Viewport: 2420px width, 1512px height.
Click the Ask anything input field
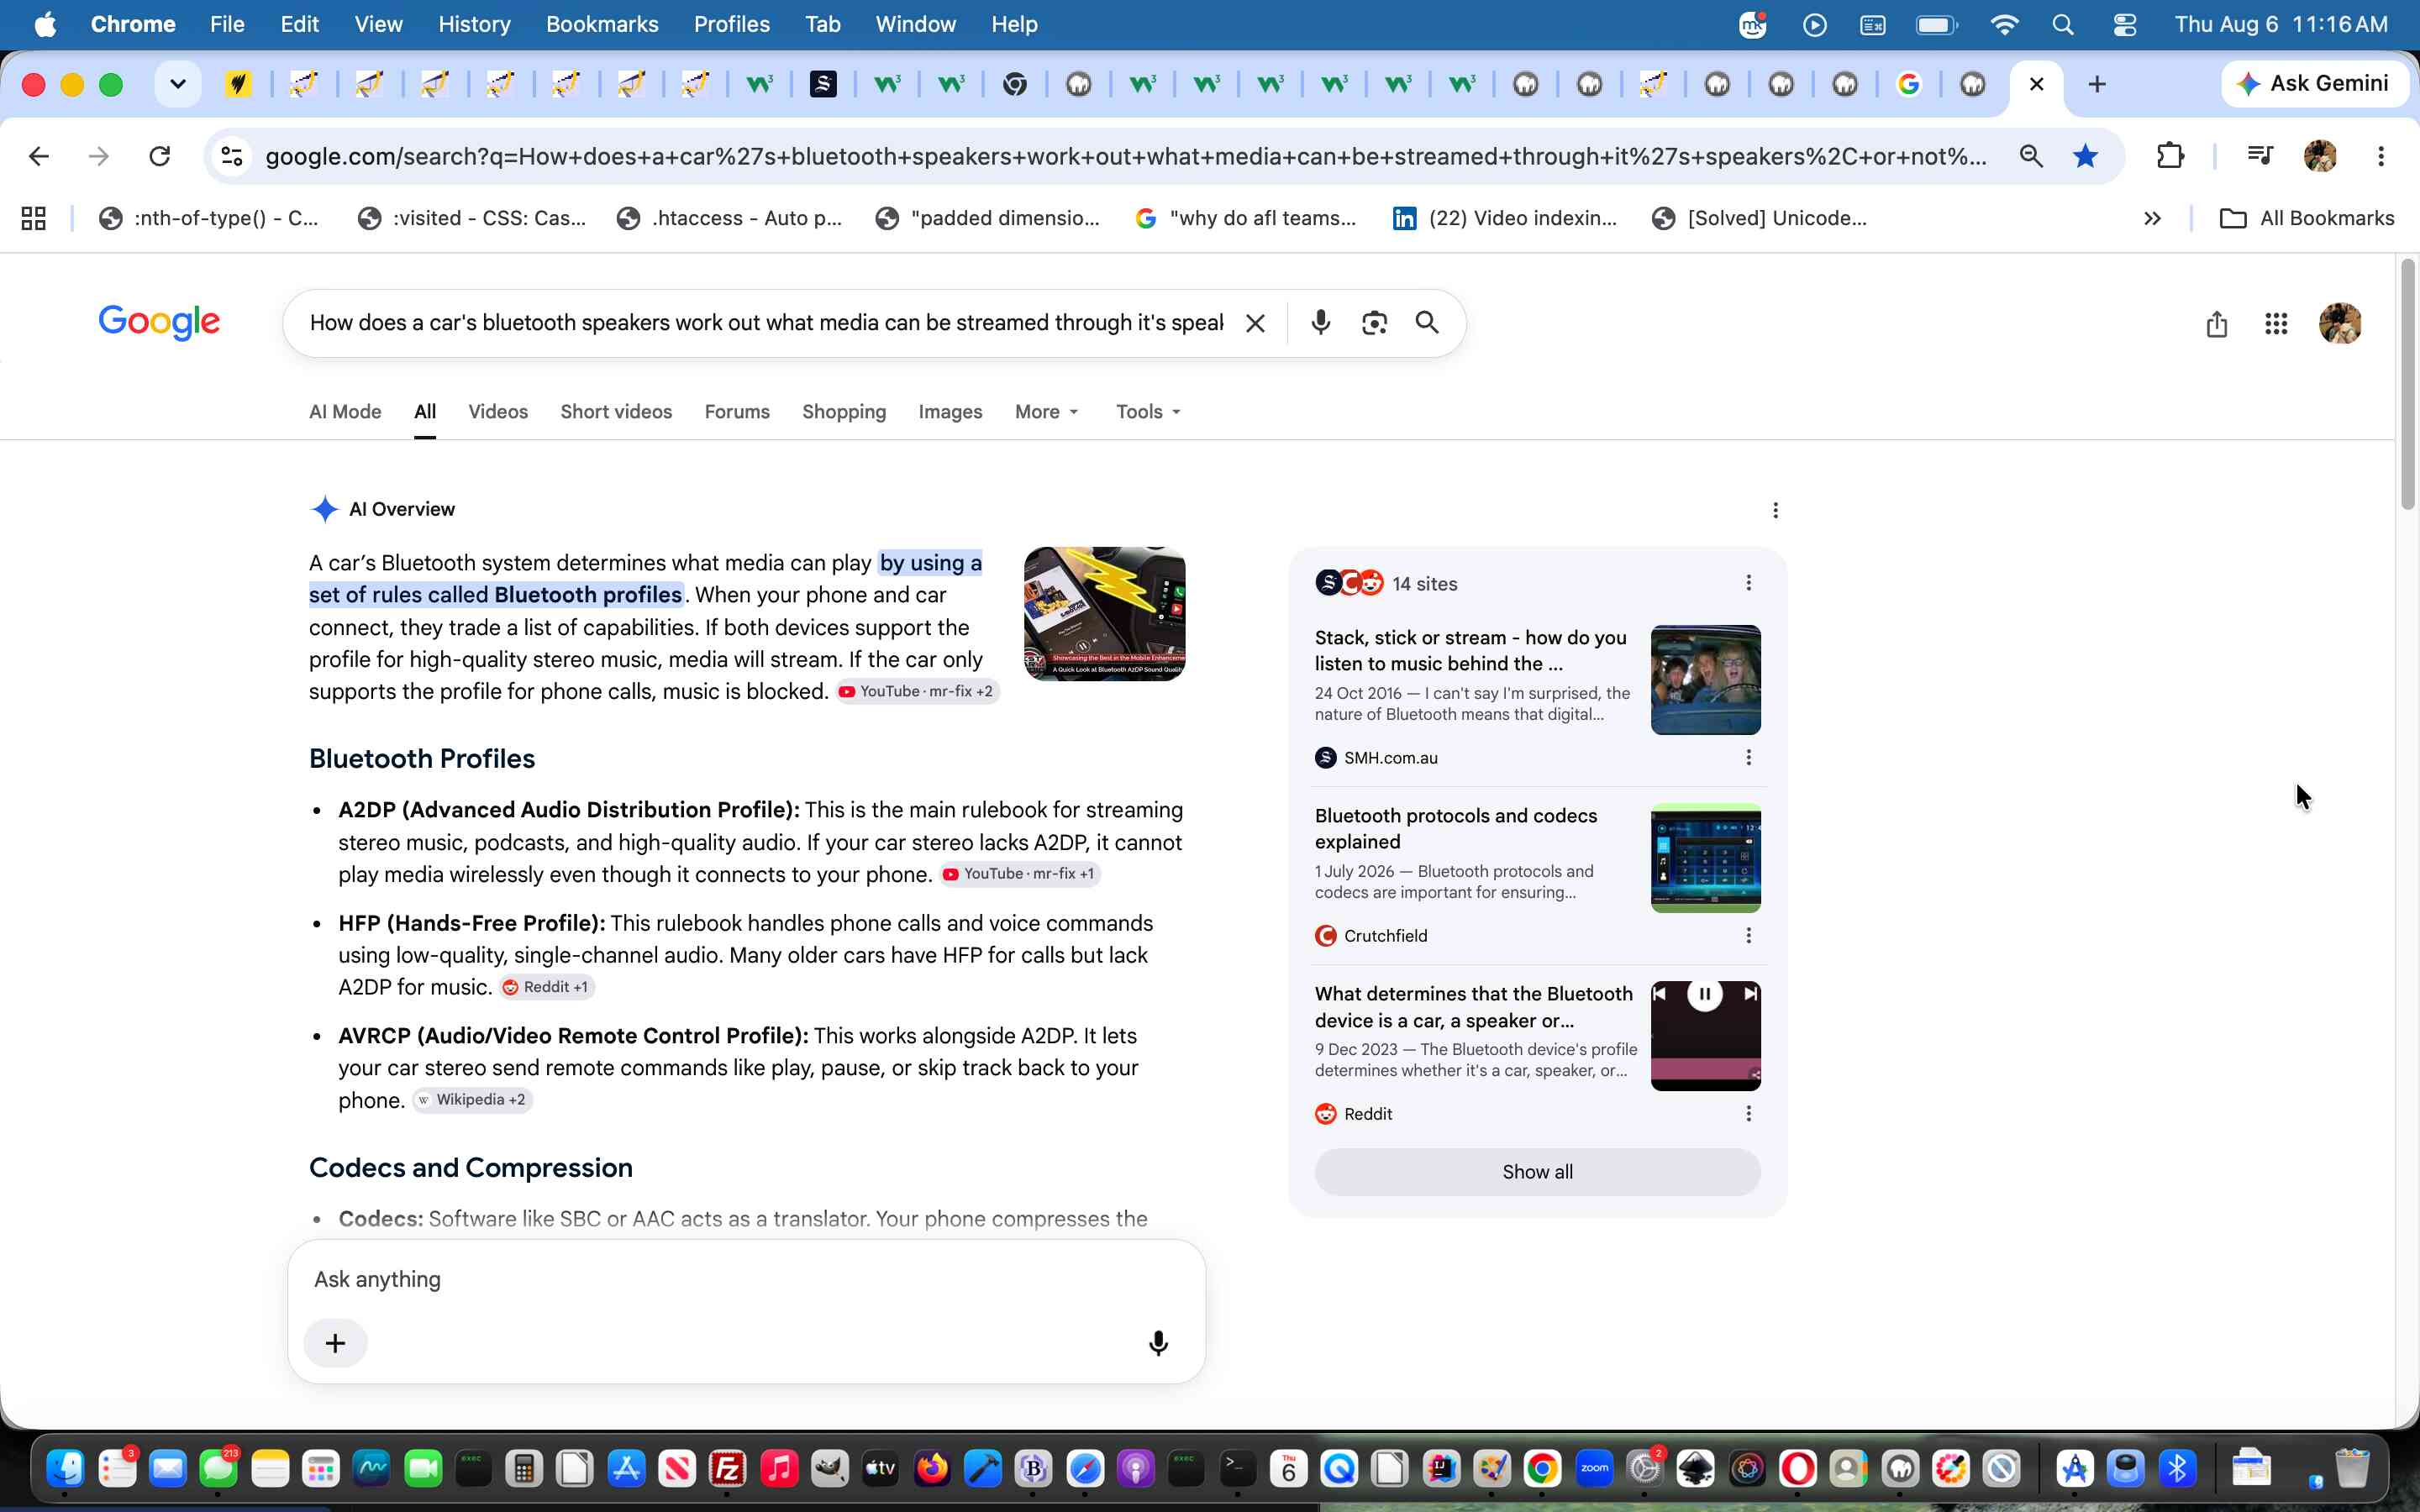(x=746, y=1280)
